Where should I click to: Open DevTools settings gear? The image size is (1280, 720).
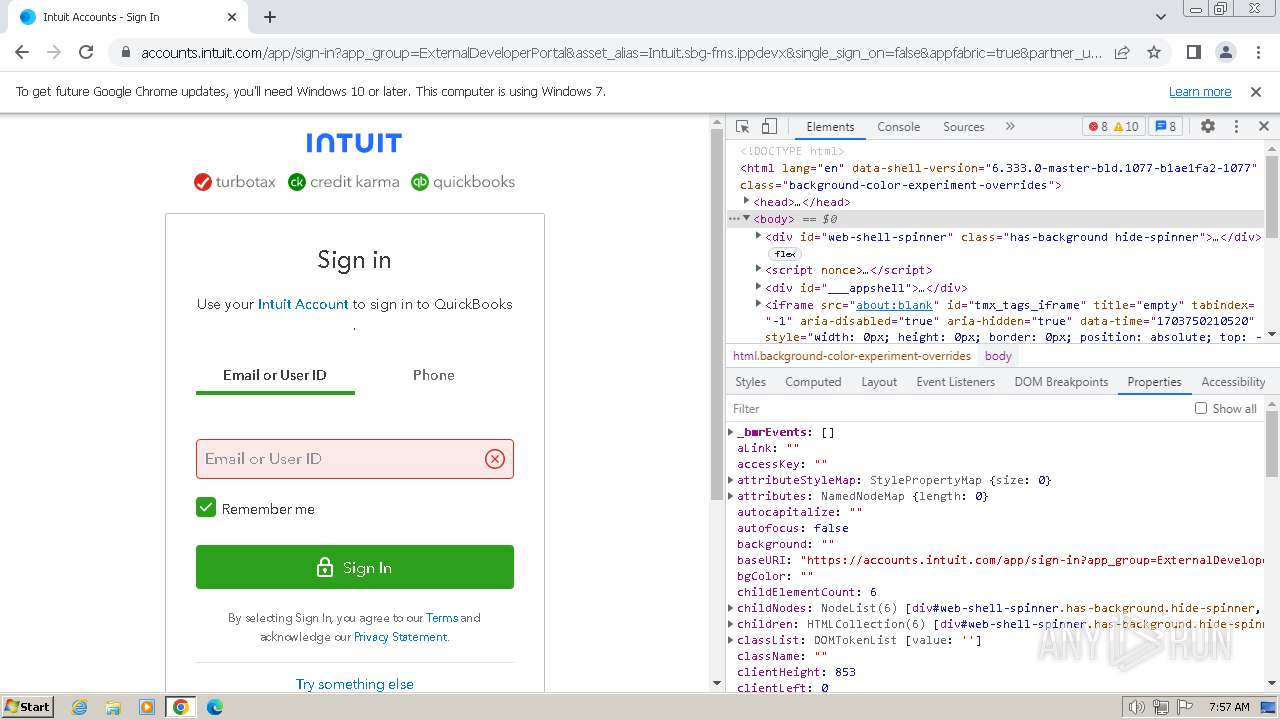tap(1208, 127)
